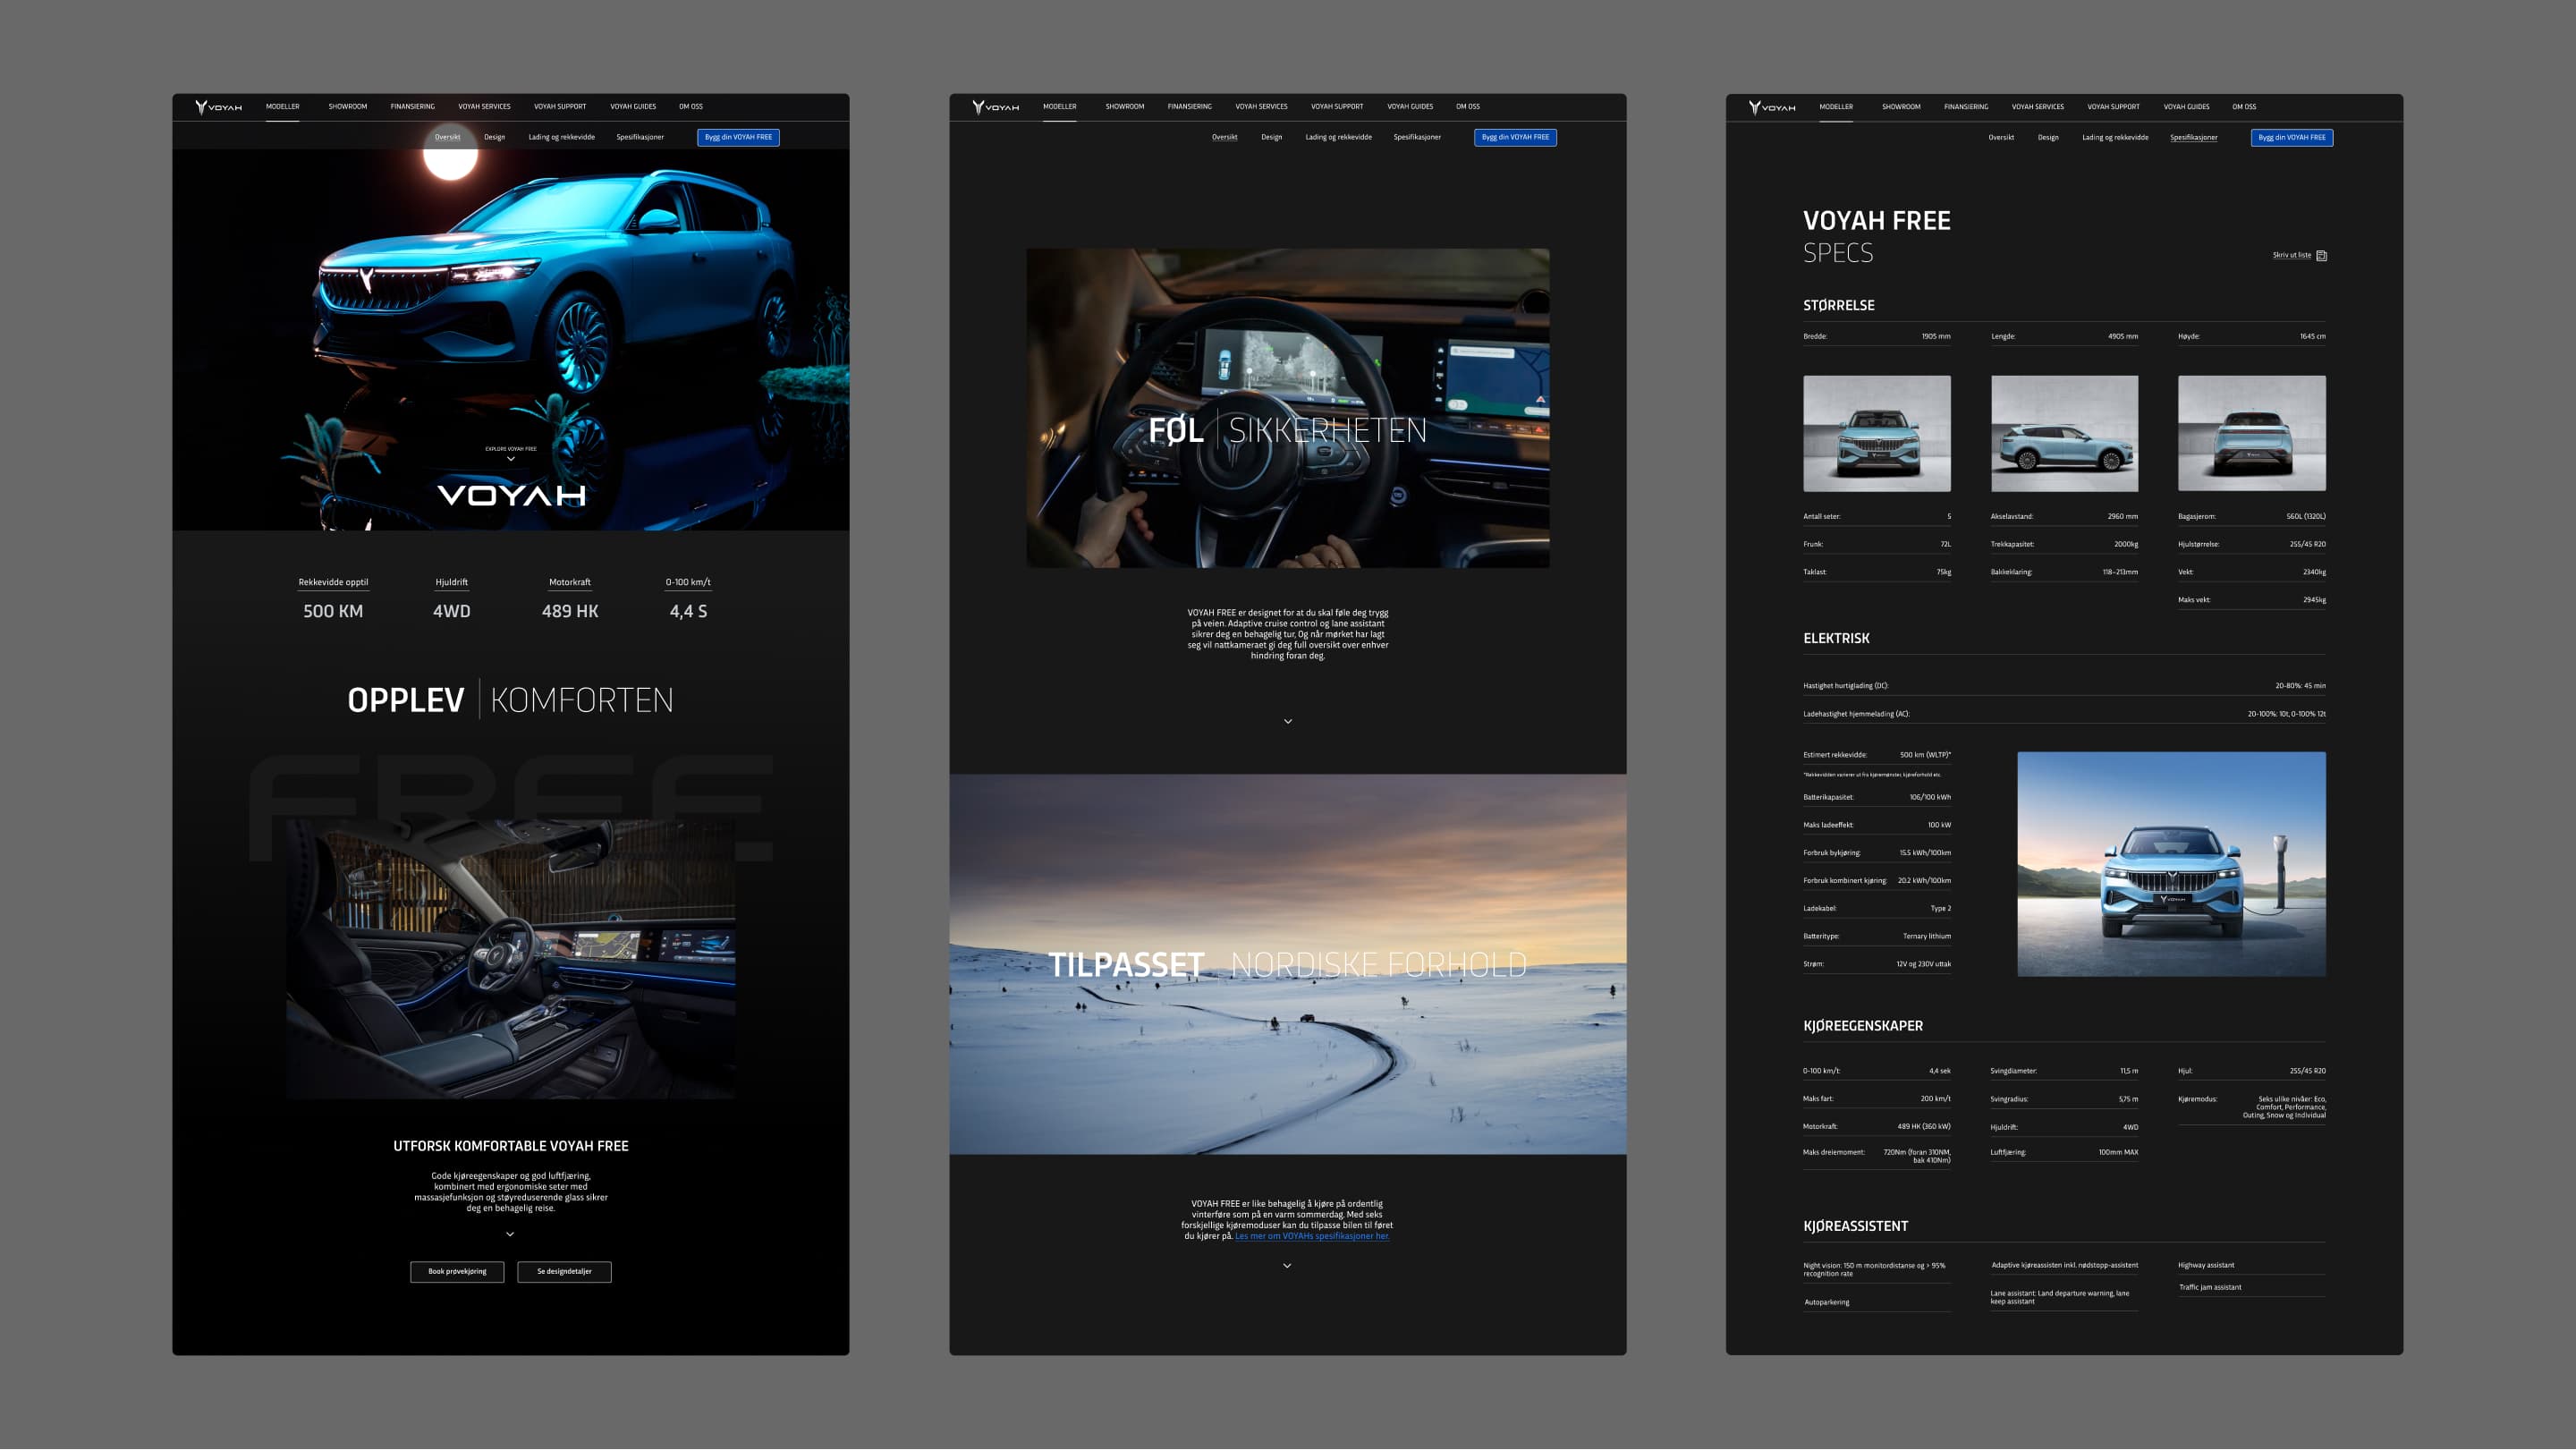This screenshot has width=2576, height=1450.
Task: Select the Oversikt tab on the Føl Sikkerheten page
Action: coord(1225,137)
